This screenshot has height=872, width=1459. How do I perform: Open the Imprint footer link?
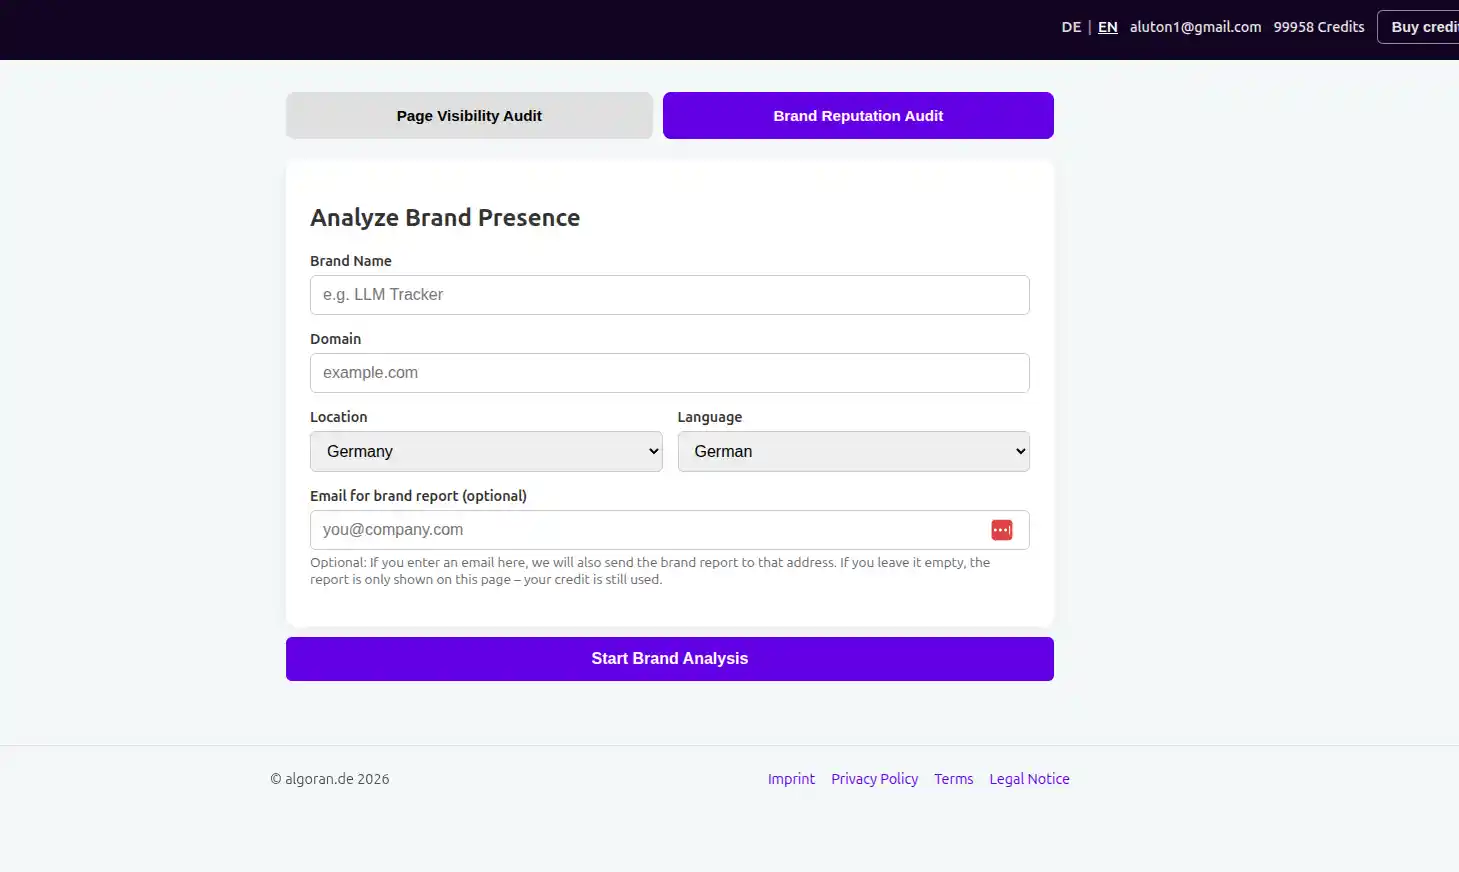coord(791,779)
